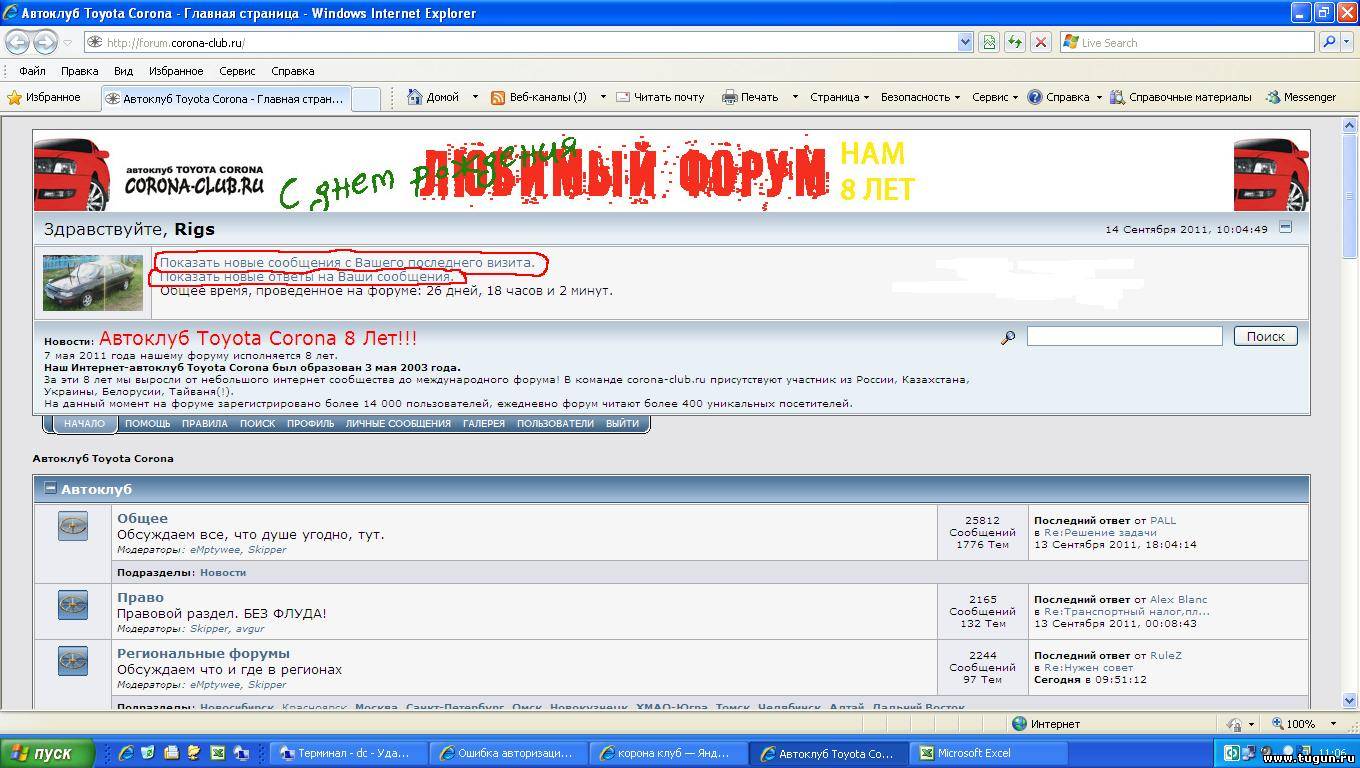
Task: Open the Региональные форумы board link
Action: [203, 653]
